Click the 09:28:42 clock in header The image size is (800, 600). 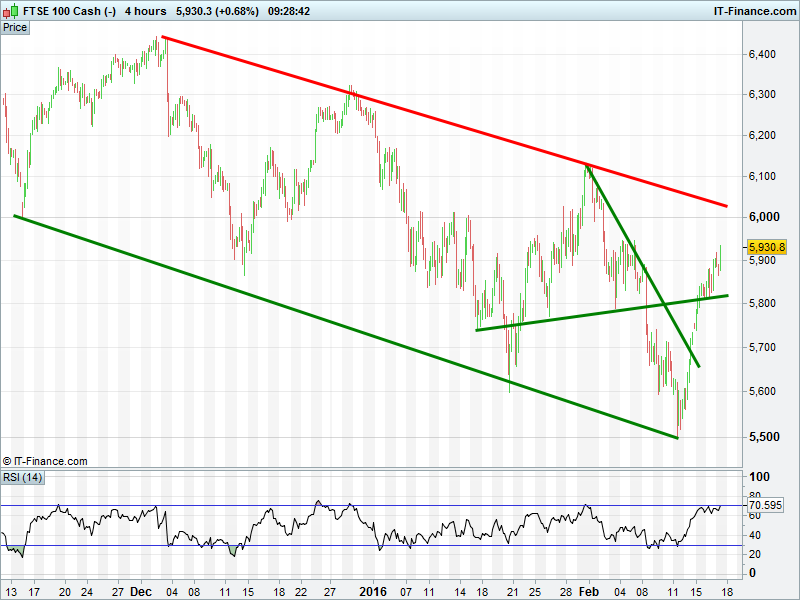(289, 10)
